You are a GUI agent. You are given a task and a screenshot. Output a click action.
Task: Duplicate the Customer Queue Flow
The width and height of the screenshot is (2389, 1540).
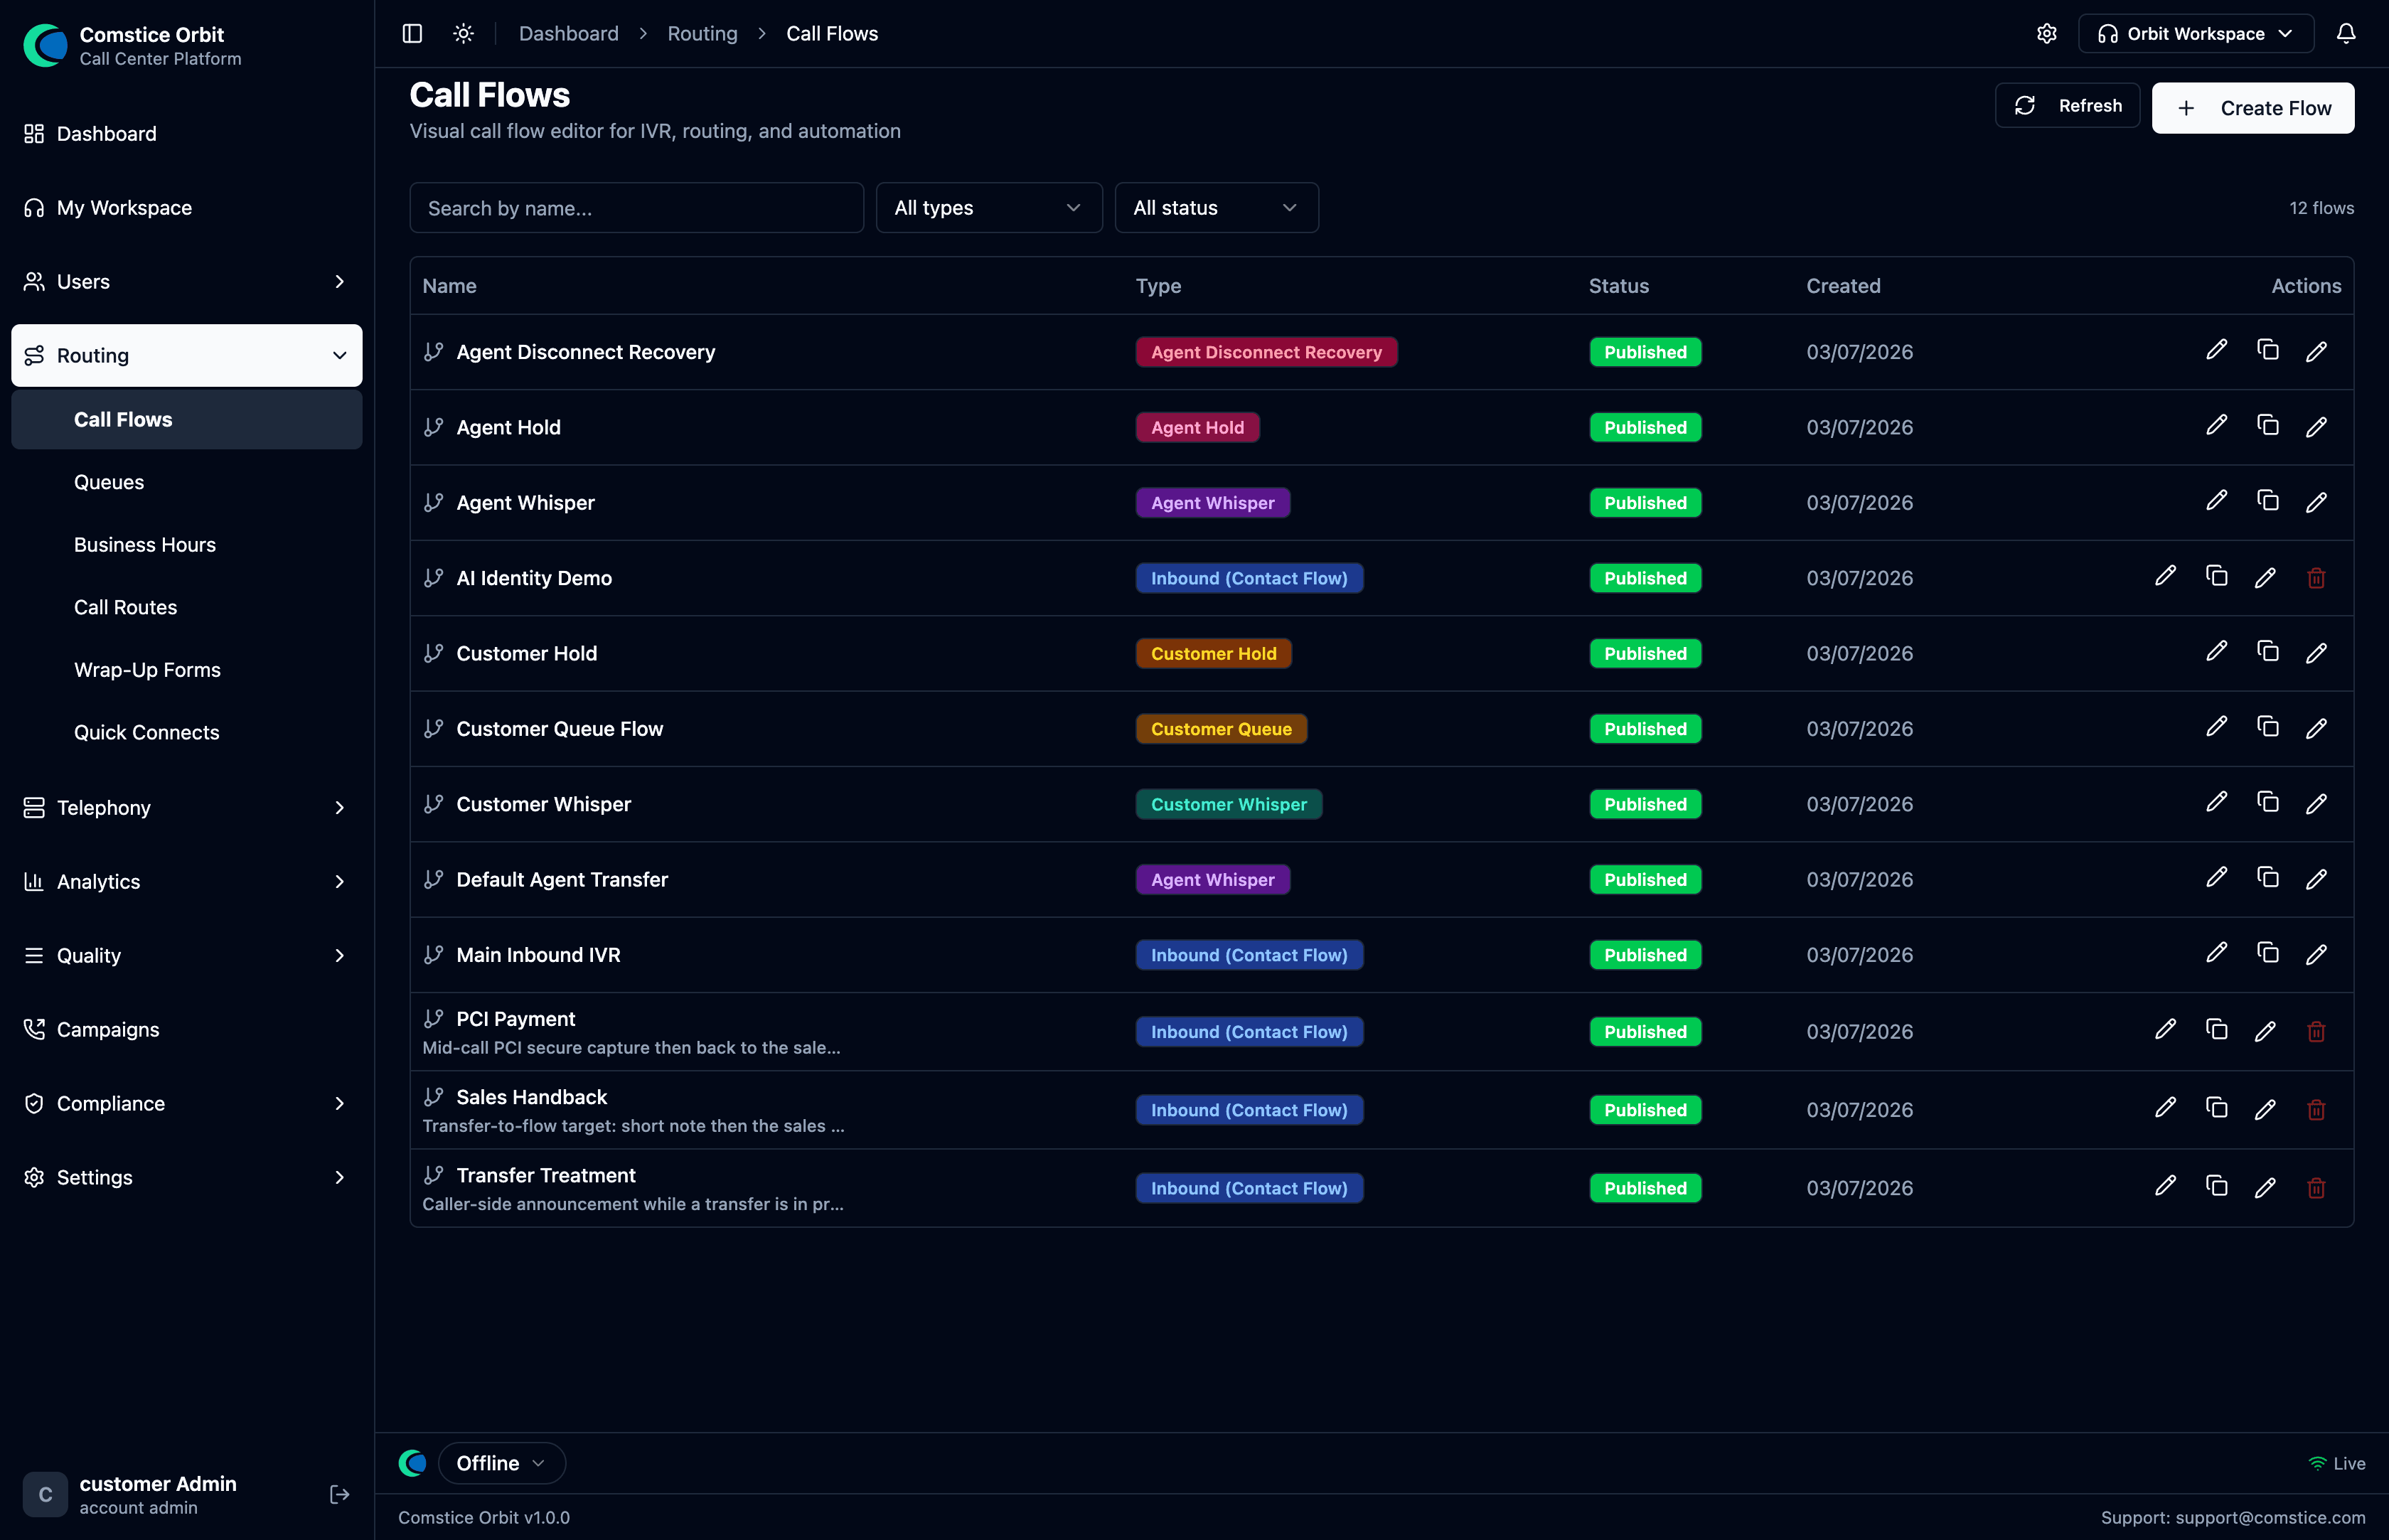click(x=2267, y=727)
